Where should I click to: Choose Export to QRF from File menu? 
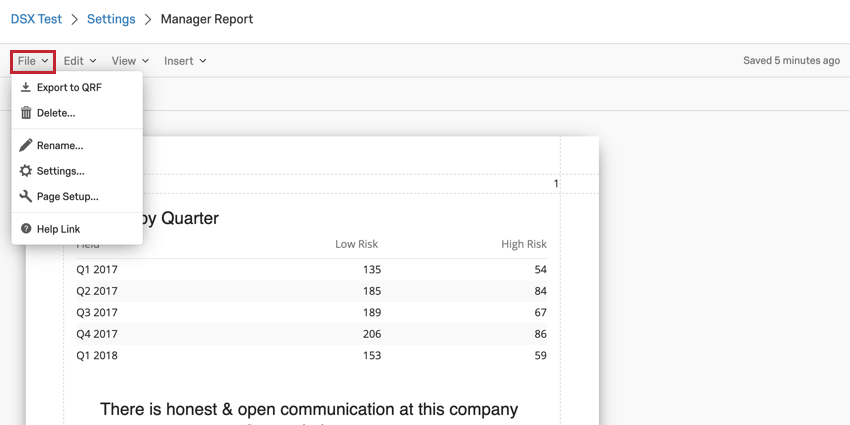pyautogui.click(x=69, y=88)
